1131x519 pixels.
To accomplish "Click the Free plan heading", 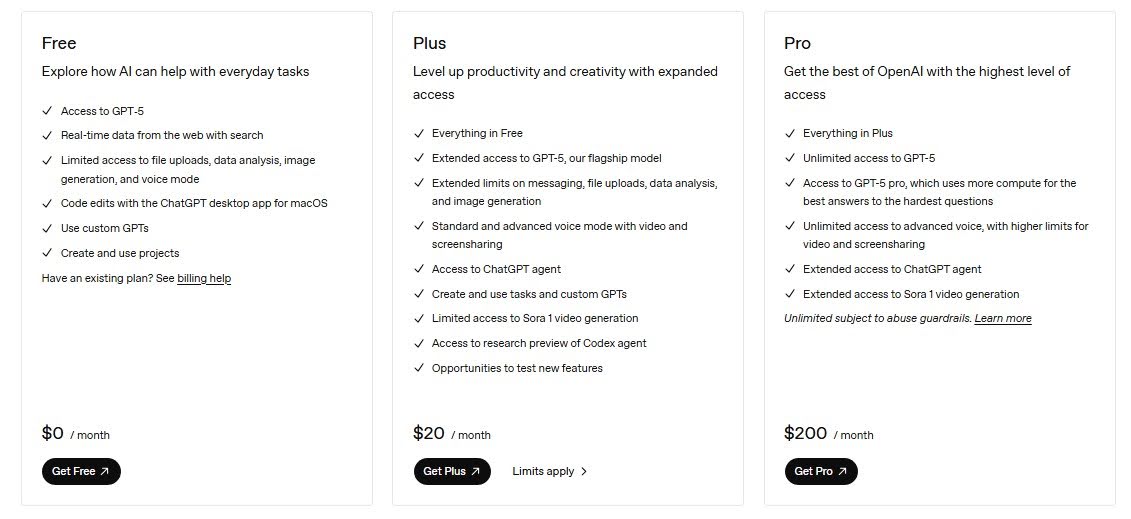I will (x=59, y=43).
